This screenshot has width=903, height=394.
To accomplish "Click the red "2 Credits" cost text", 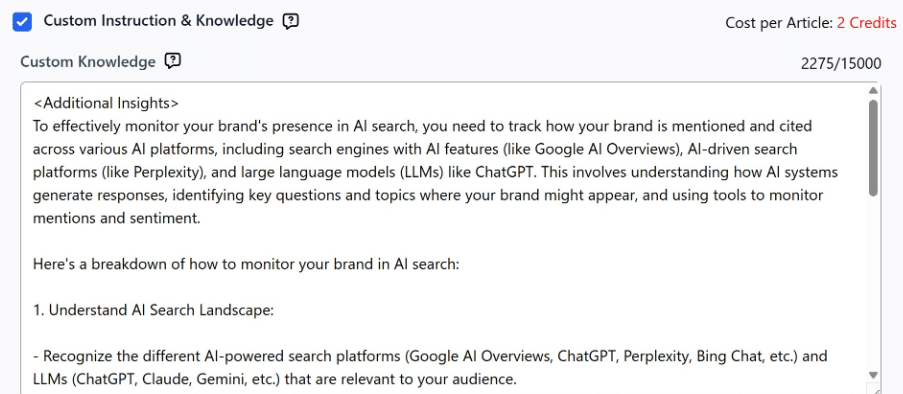I will tap(866, 23).
